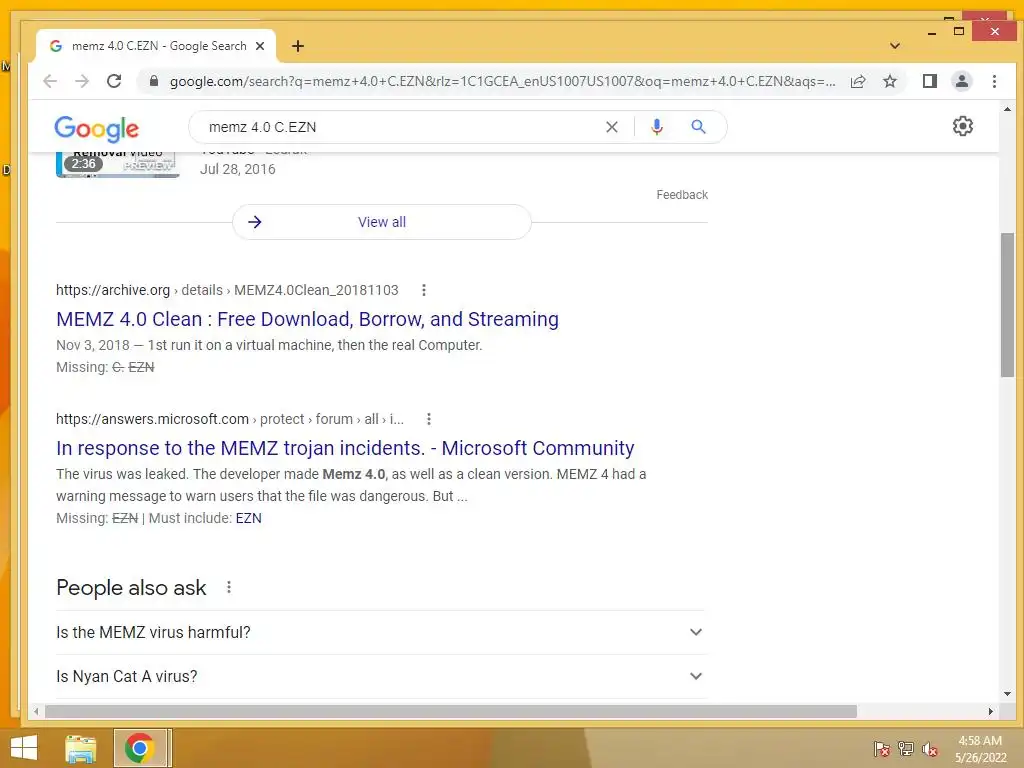Viewport: 1024px width, 768px height.
Task: Click the memz 4.0 C.EZN search field
Action: pyautogui.click(x=398, y=127)
